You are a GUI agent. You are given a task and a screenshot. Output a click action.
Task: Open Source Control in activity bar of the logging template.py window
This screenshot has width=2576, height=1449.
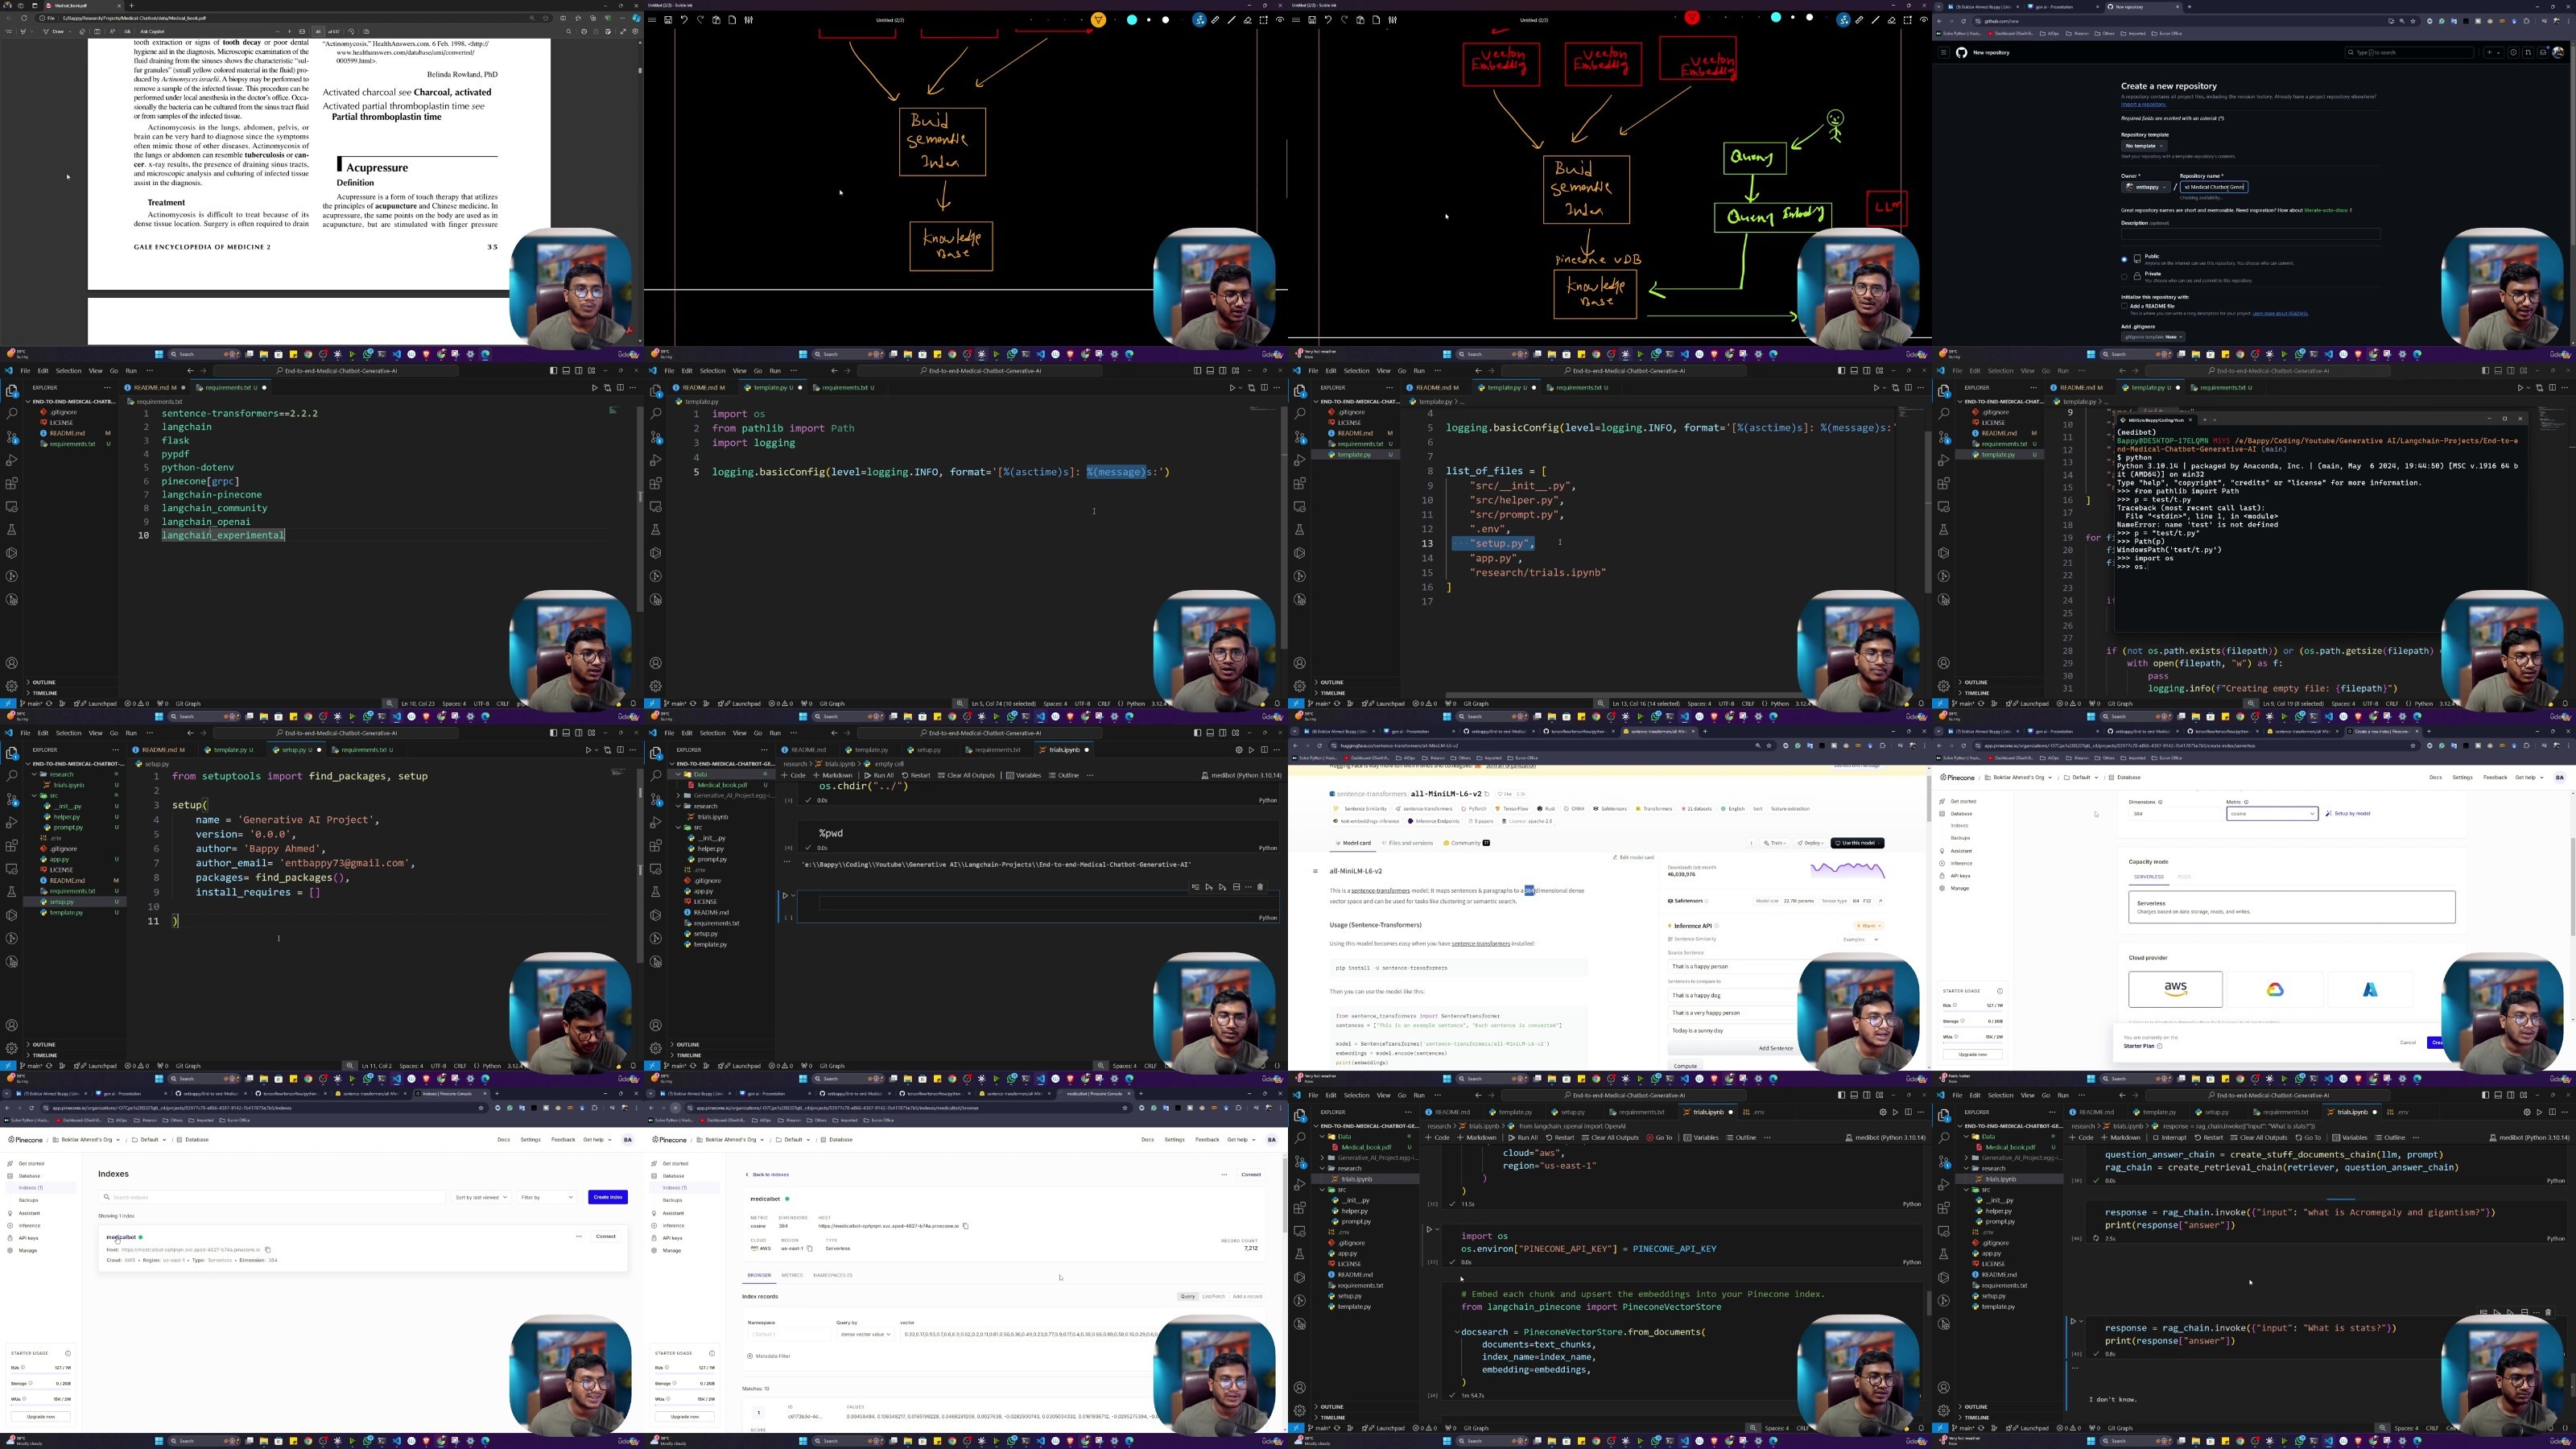tap(656, 437)
